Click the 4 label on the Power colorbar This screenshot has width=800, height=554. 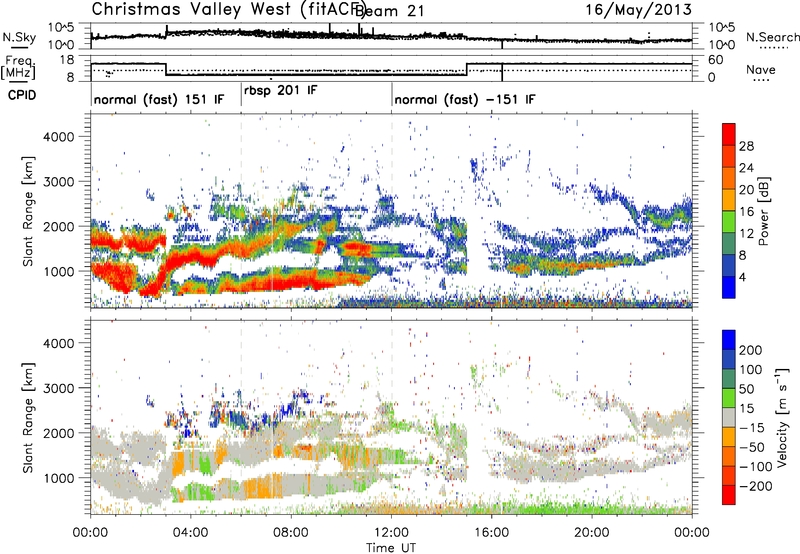(x=743, y=277)
